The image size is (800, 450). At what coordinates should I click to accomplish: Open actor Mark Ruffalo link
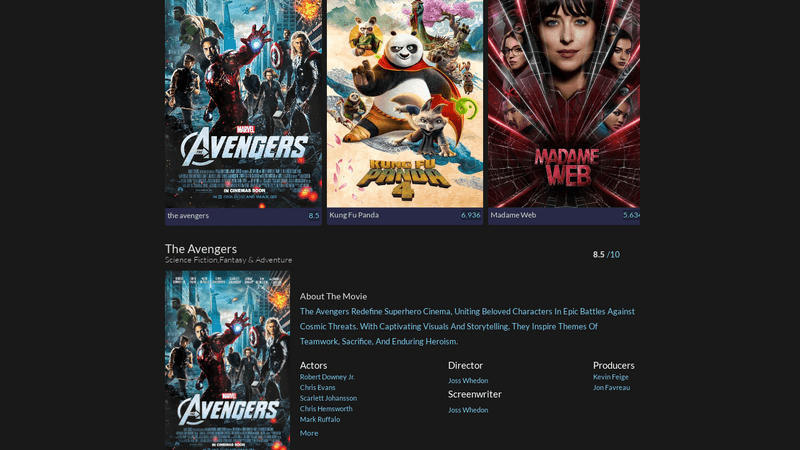click(319, 419)
